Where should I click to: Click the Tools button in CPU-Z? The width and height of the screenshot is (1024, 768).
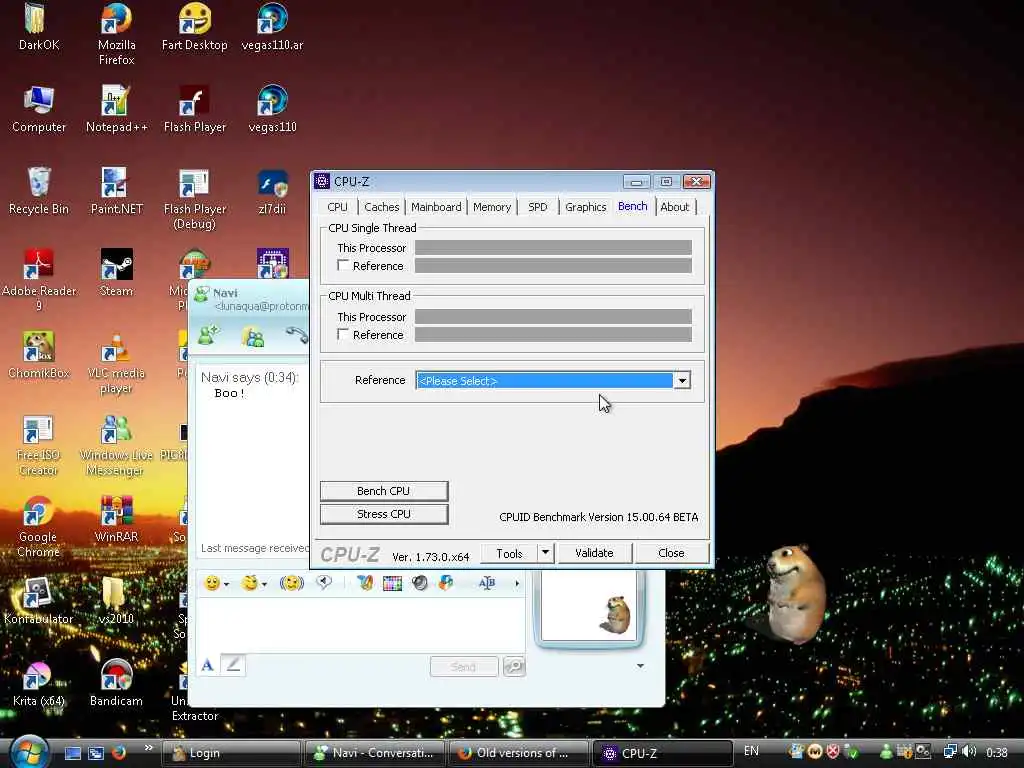click(509, 553)
